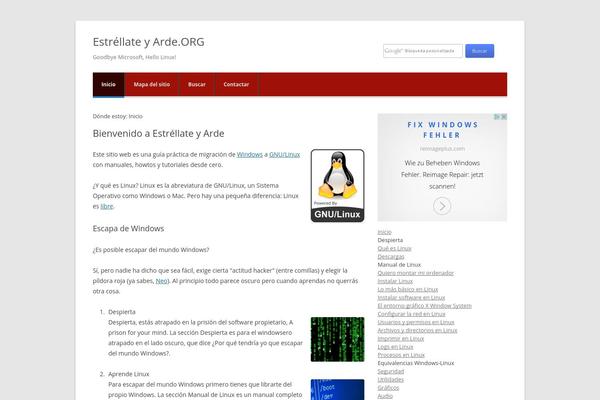Open 'Instalar software en Linux' link
The image size is (600, 400).
[411, 297]
